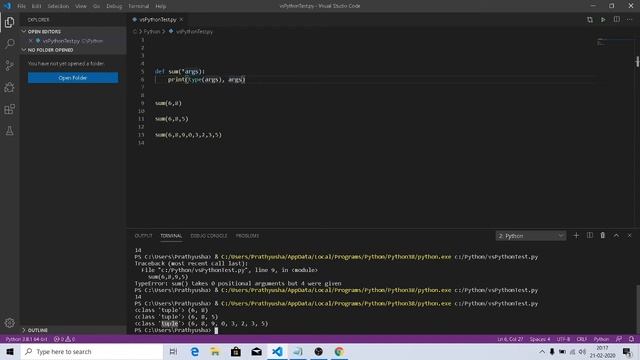
Task: Open File Explorer from taskbar
Action: (x=215, y=351)
